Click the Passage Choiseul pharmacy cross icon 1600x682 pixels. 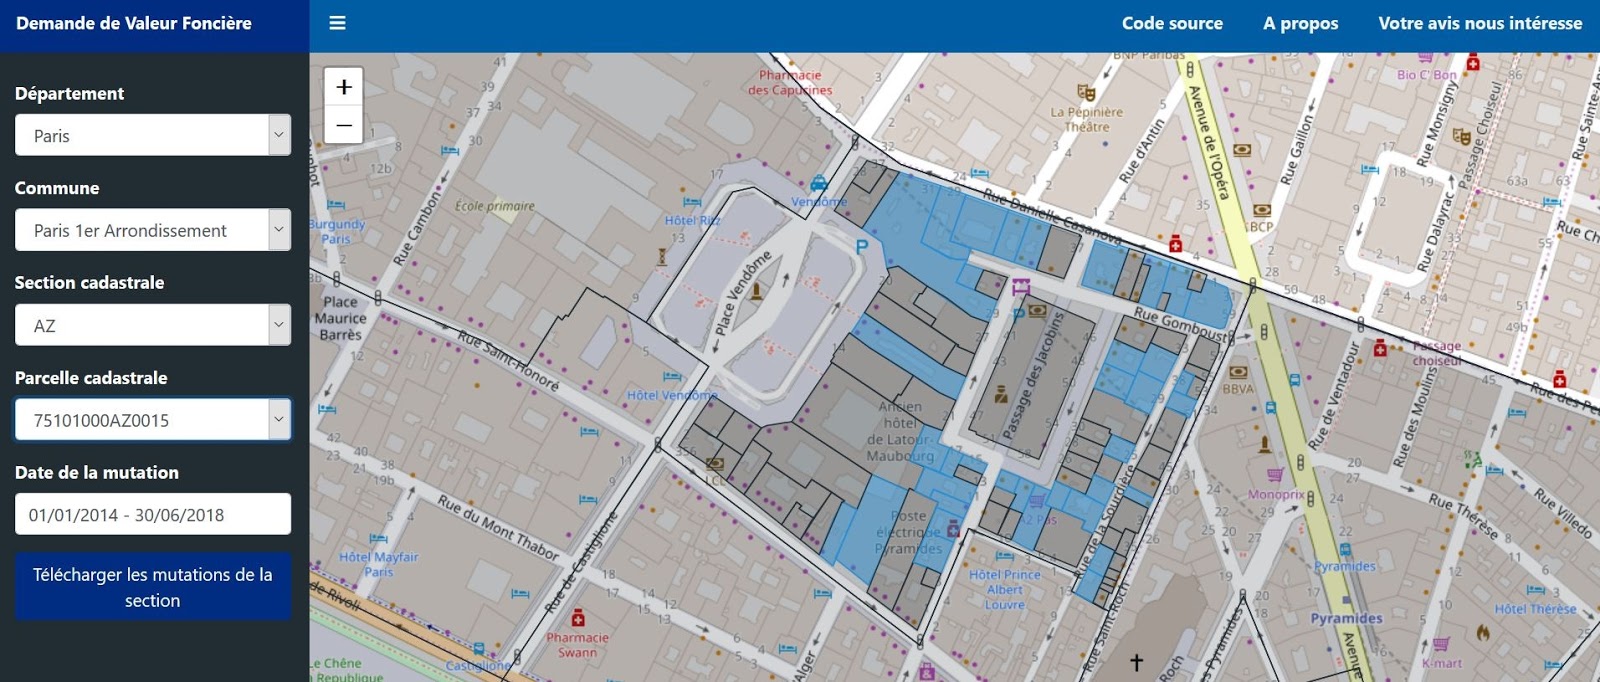1380,348
